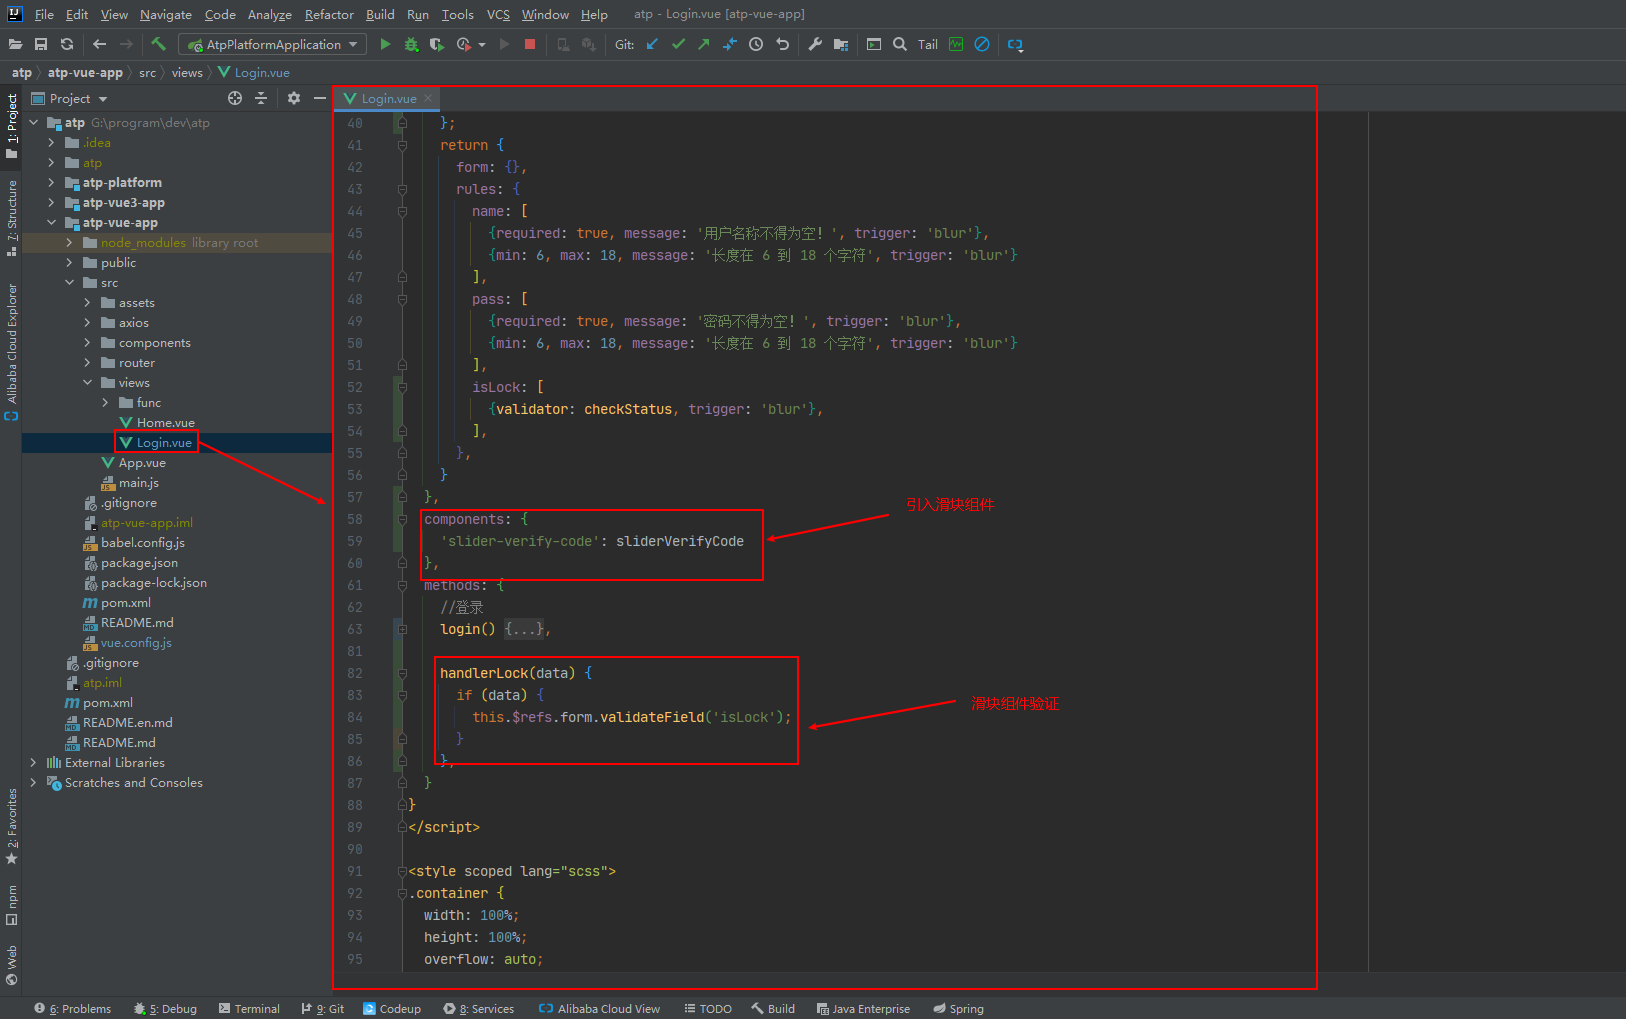Expand the atp-vue3-app module

pyautogui.click(x=52, y=203)
